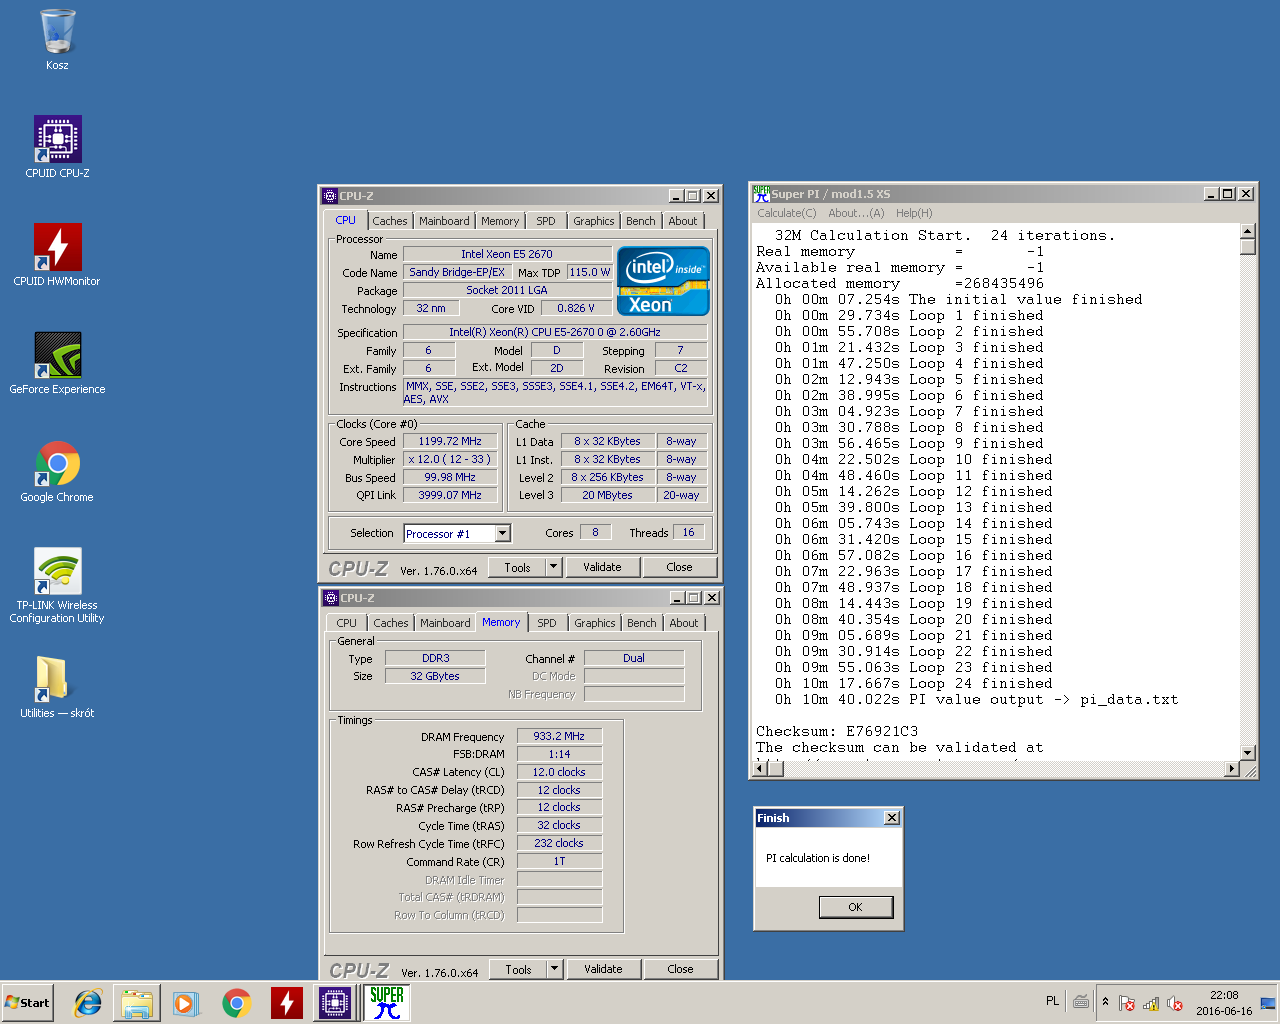
Task: Open the About tab in top CPU-Z window
Action: click(683, 221)
